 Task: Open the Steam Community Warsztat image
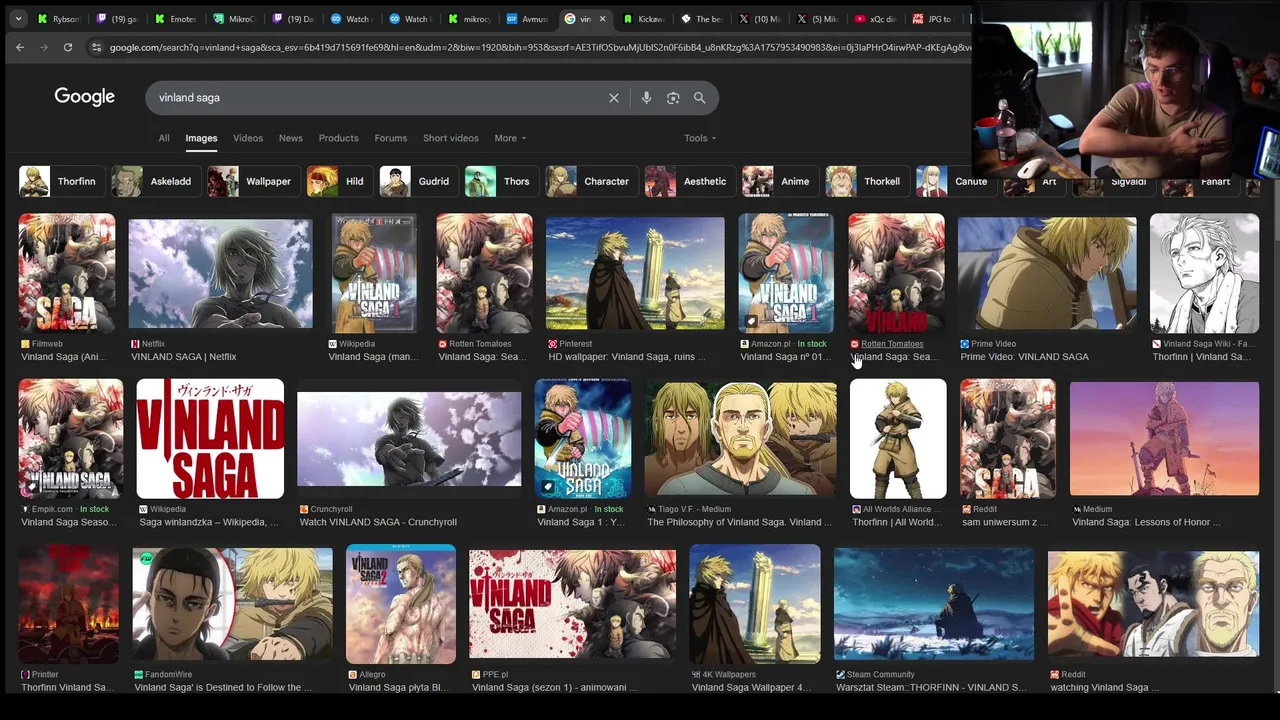[934, 604]
